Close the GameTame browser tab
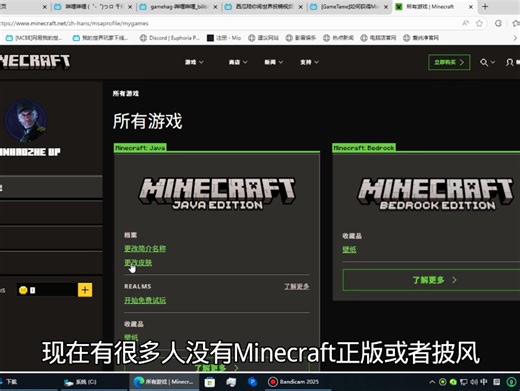This screenshot has width=520, height=391. (386, 7)
